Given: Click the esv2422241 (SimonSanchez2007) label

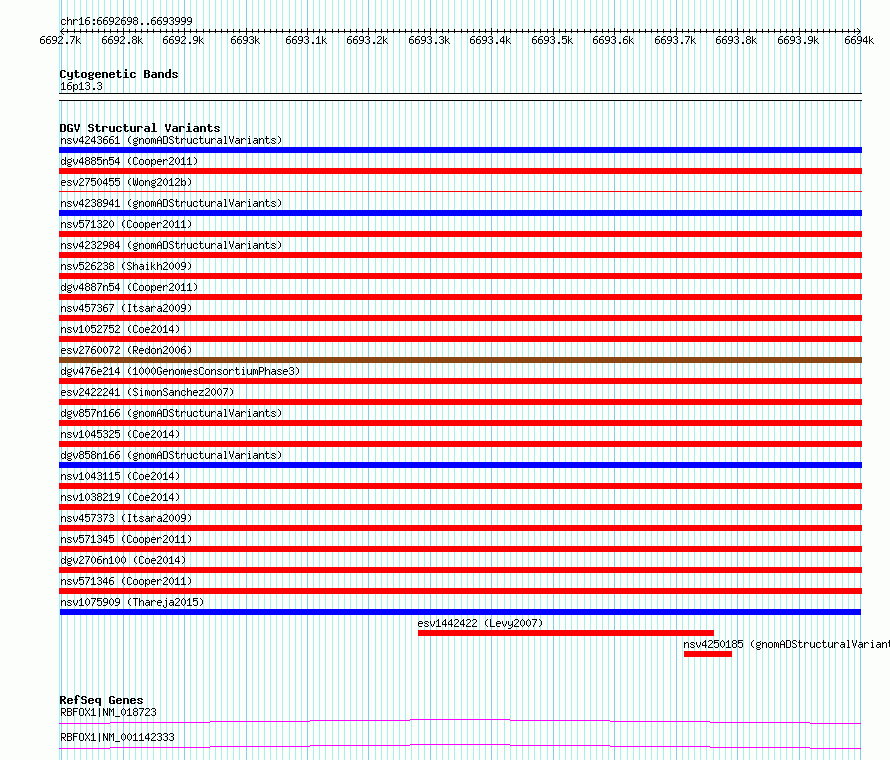Looking at the screenshot, I should (x=147, y=392).
